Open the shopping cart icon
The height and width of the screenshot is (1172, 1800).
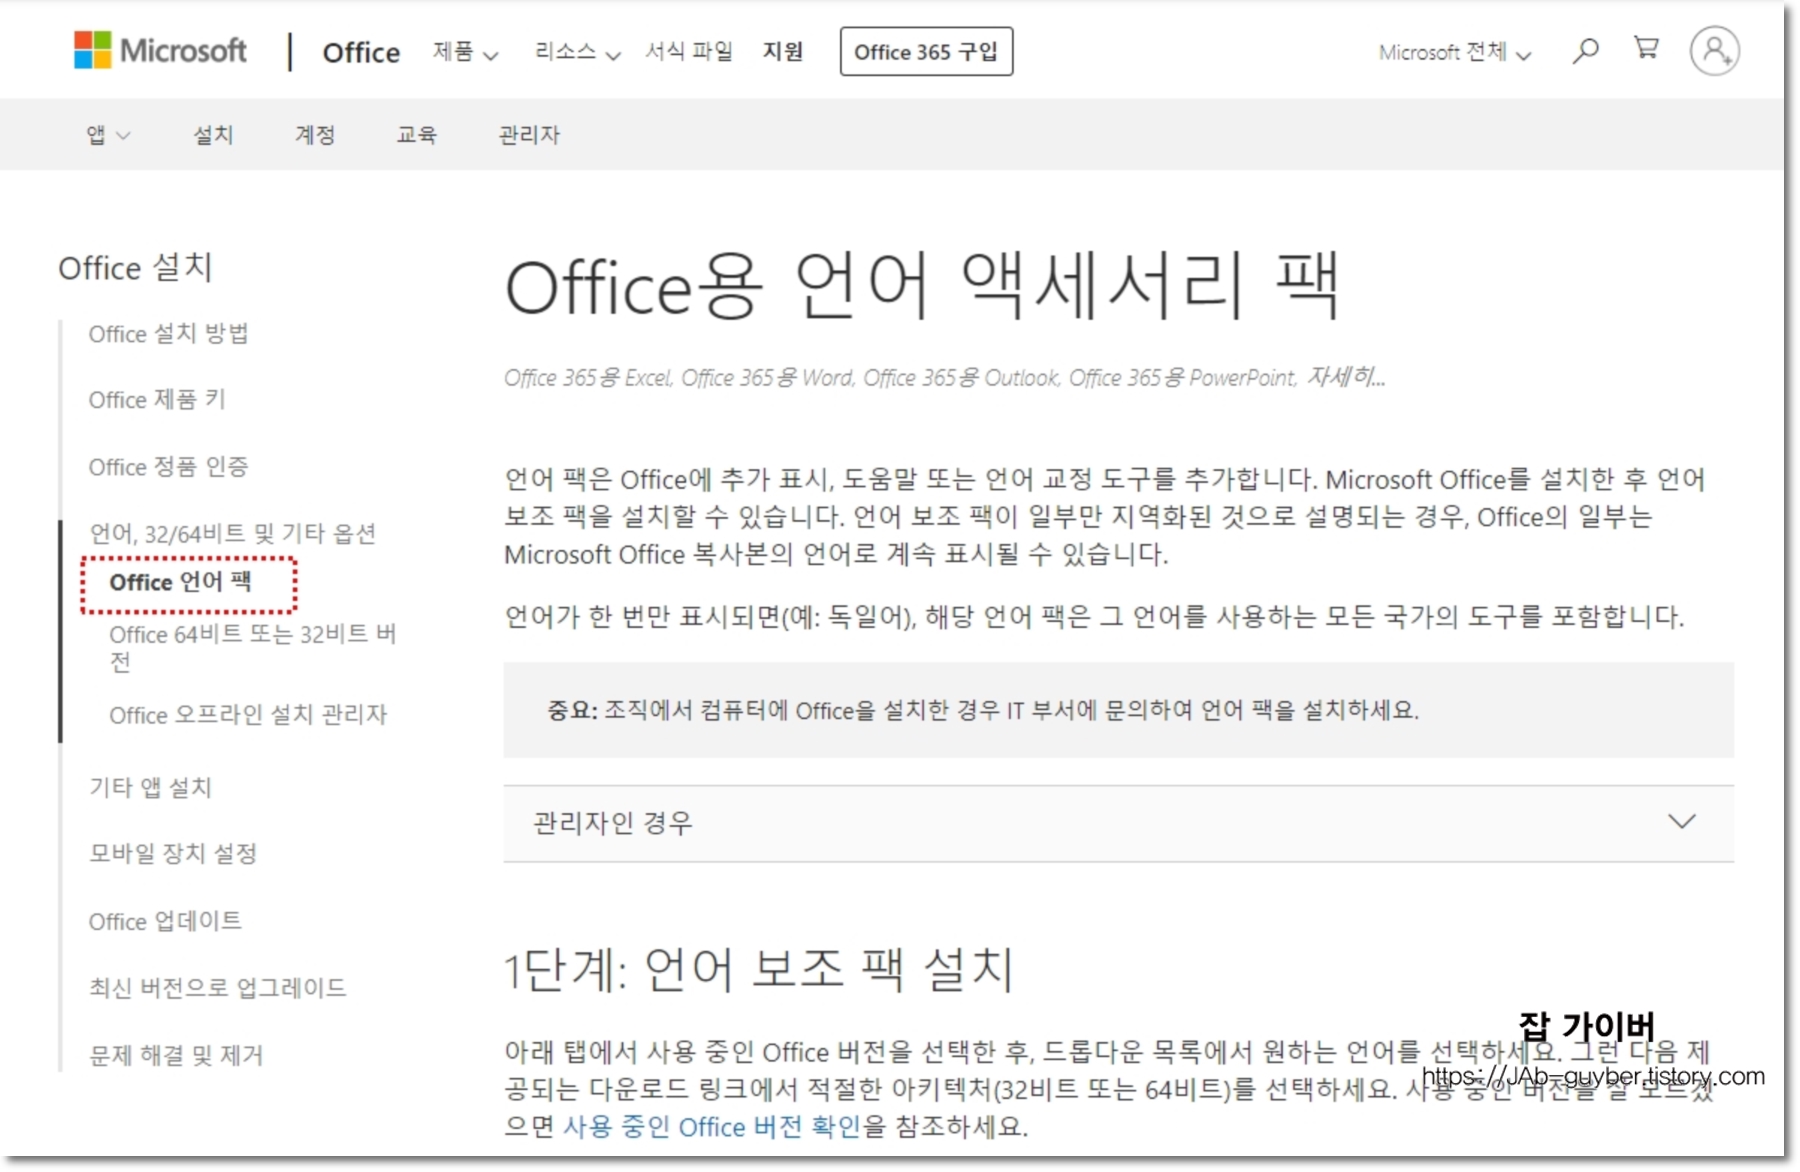tap(1646, 48)
